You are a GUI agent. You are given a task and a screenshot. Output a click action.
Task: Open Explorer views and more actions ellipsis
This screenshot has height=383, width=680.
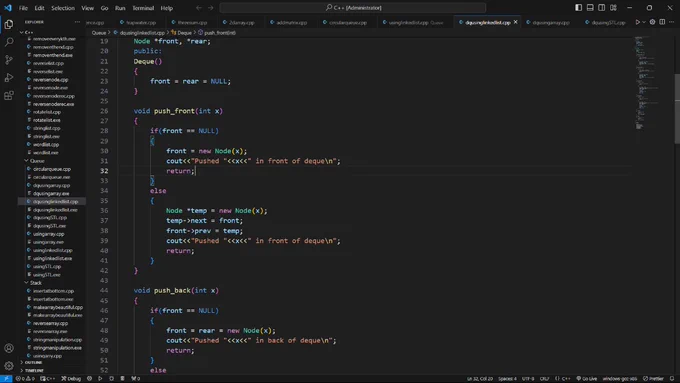coord(77,22)
